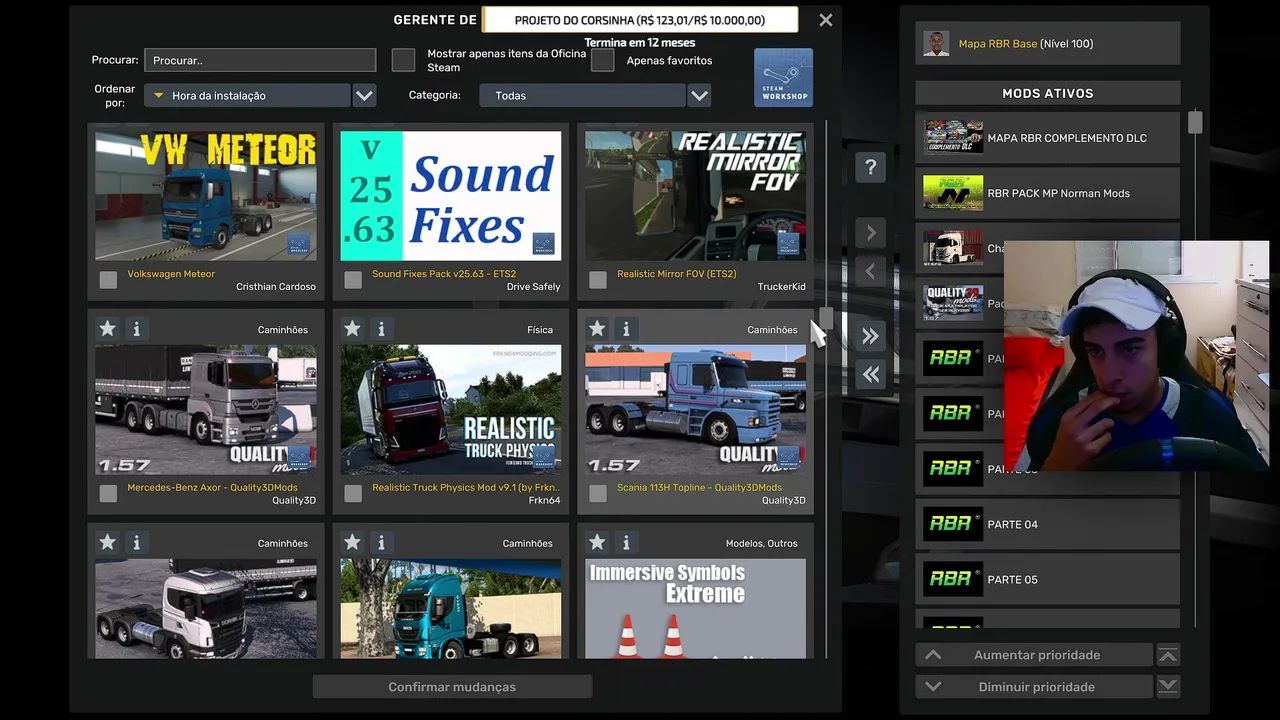The width and height of the screenshot is (1280, 720).
Task: Star the white Scania truck mod in bottom row
Action: [x=107, y=543]
